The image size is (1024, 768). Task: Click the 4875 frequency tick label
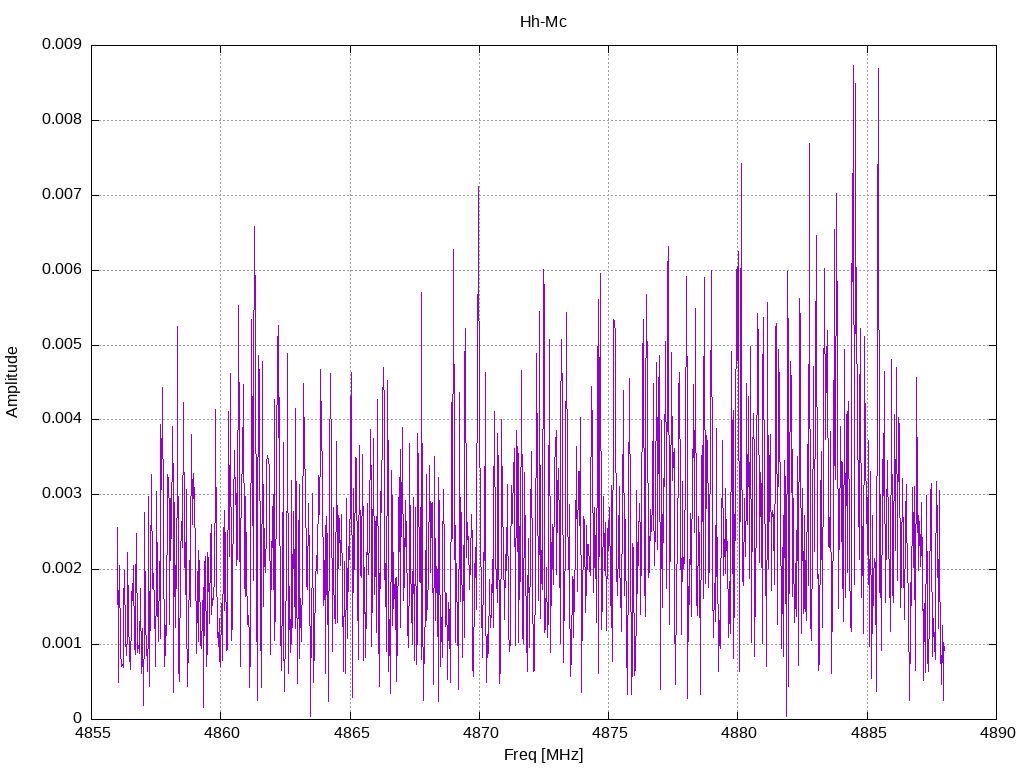(x=608, y=734)
